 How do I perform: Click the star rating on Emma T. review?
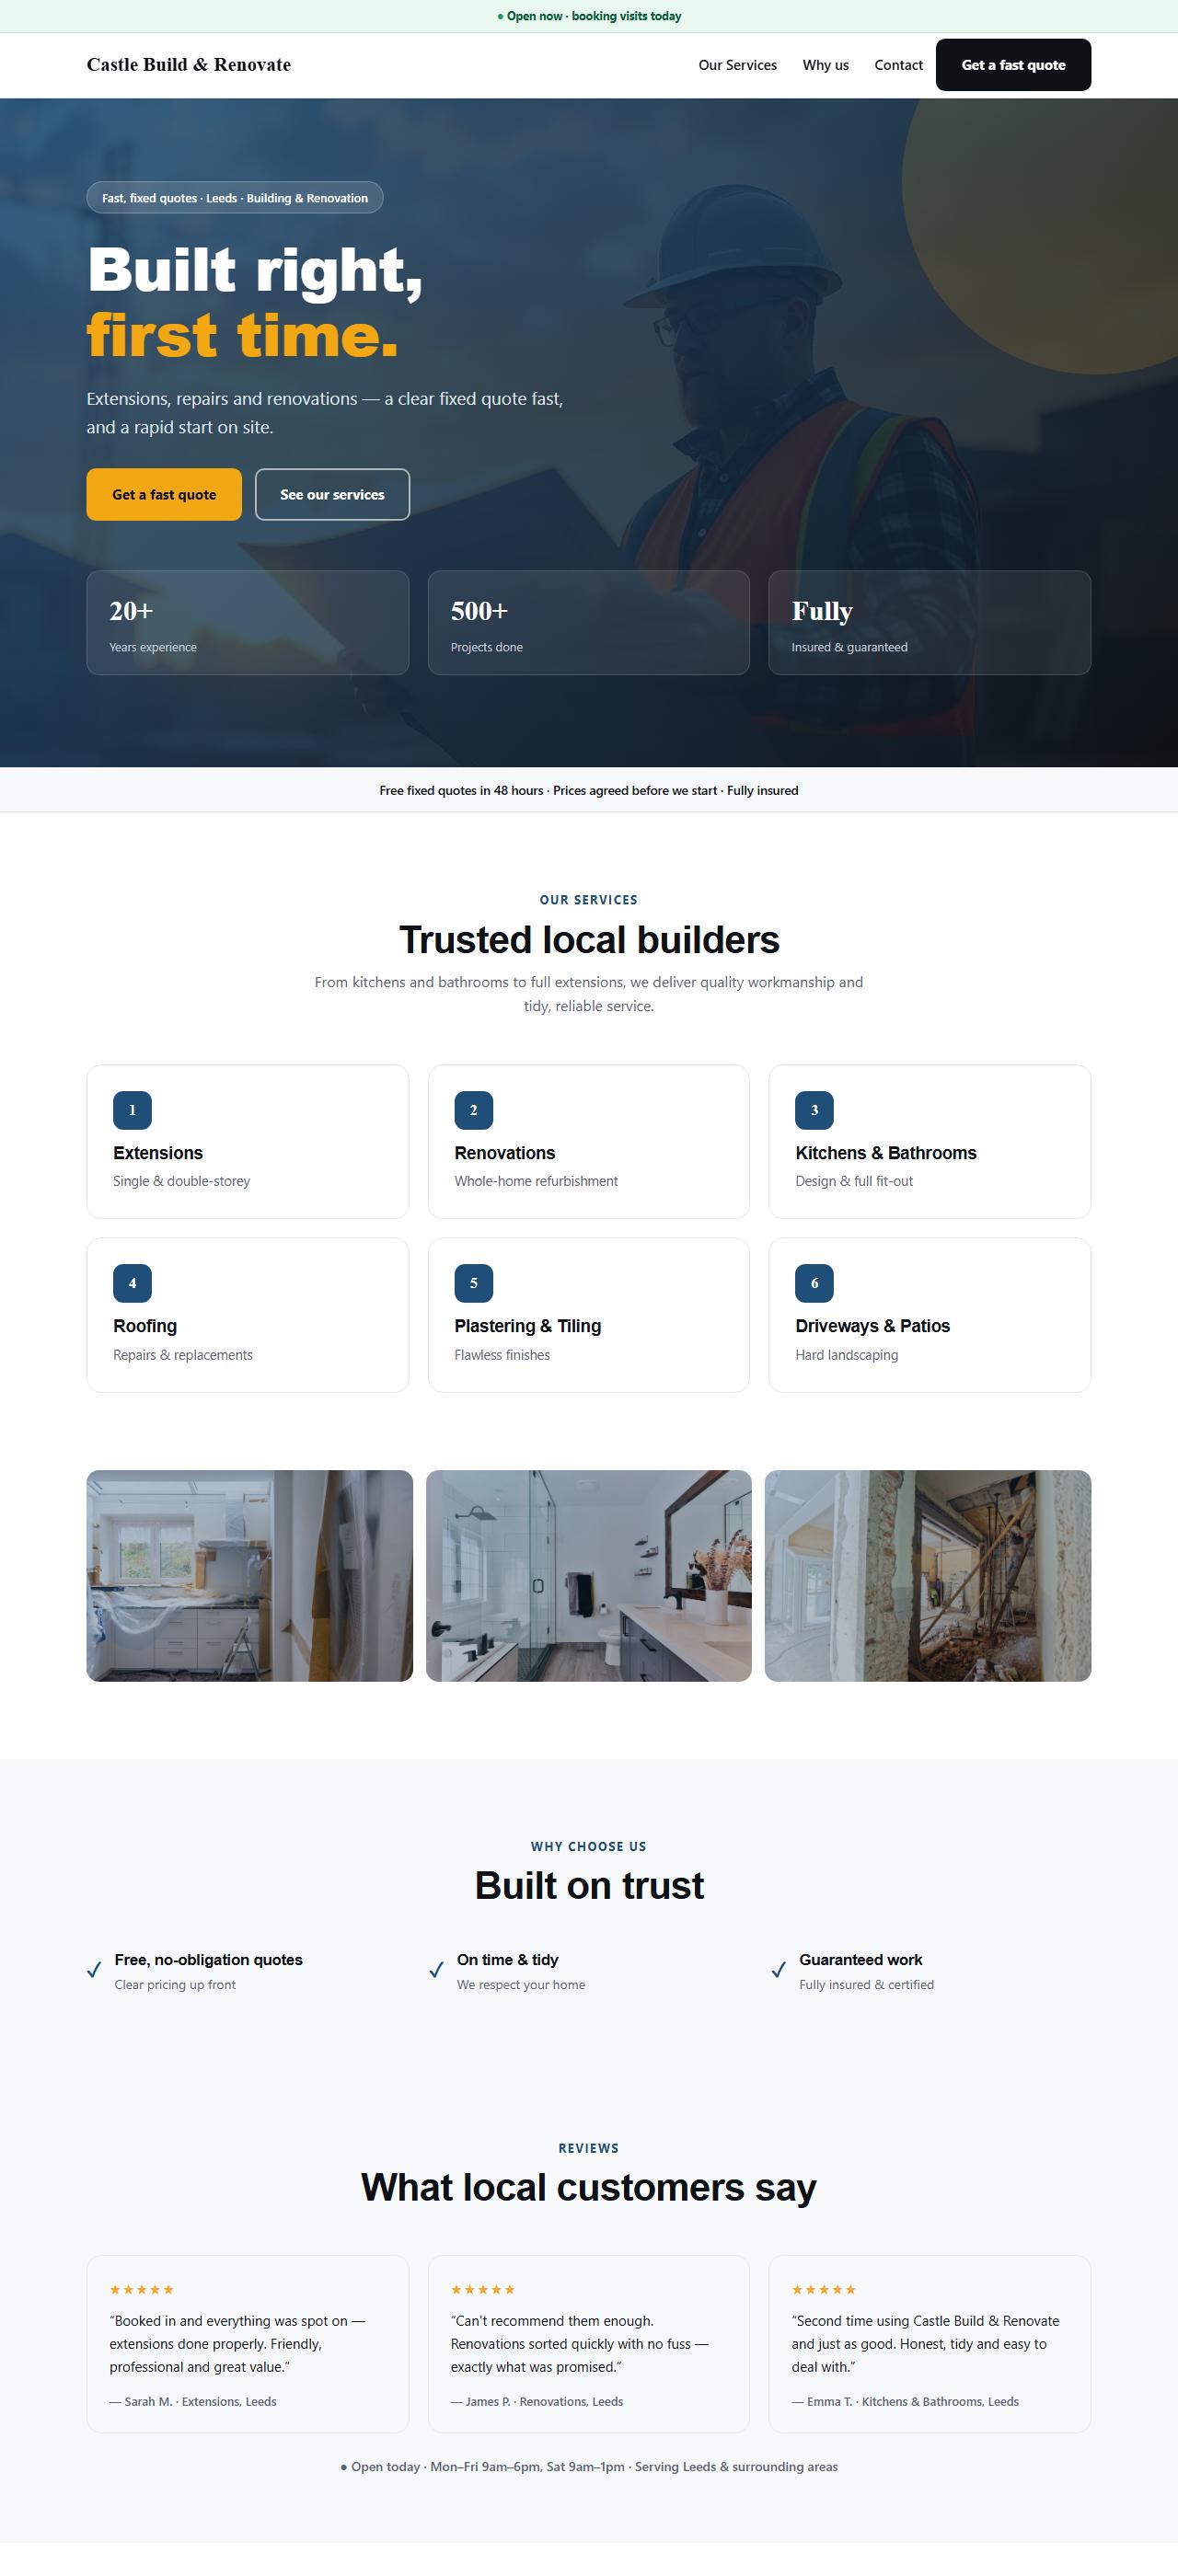point(824,2289)
